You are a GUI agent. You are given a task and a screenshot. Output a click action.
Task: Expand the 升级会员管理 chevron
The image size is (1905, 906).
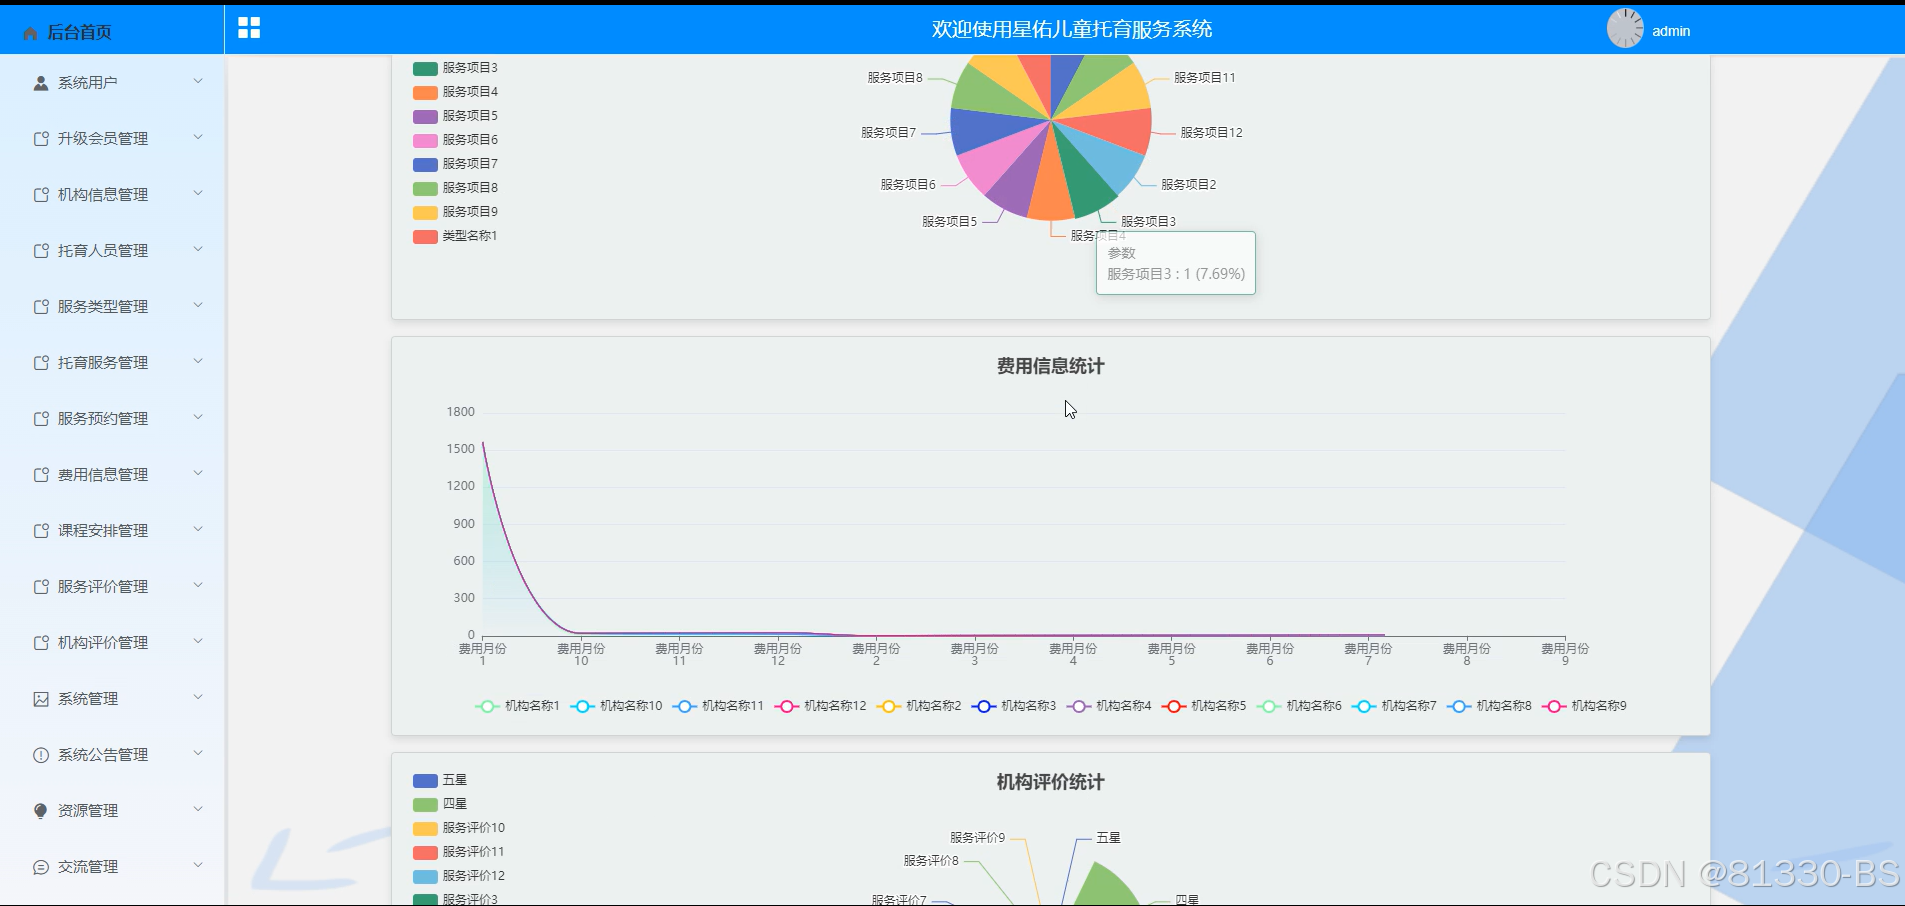(198, 137)
